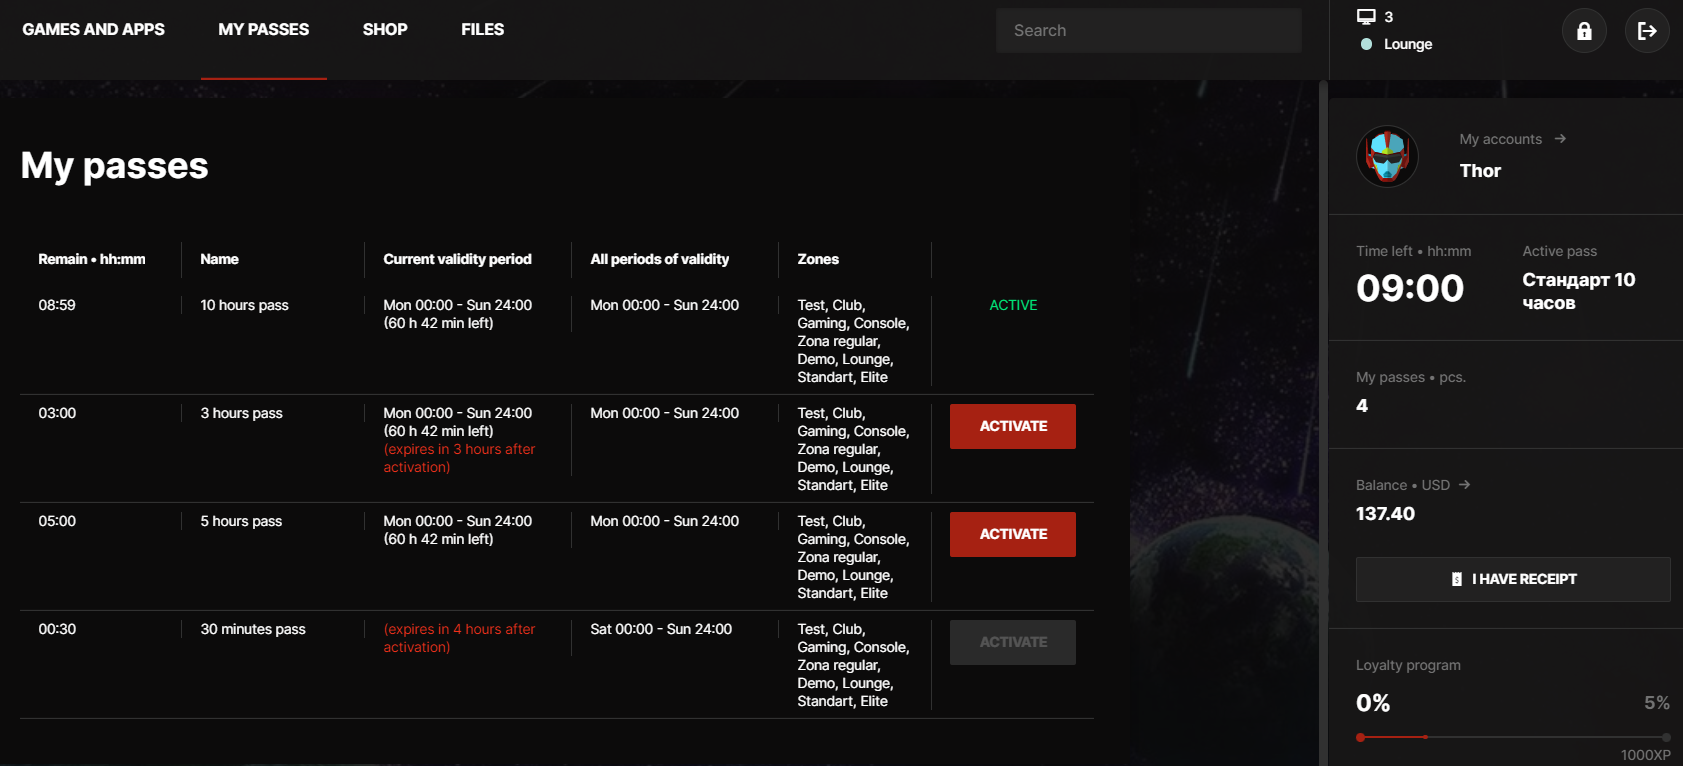Screen dimensions: 1683x766
Task: Activate the 3 hours pass
Action: click(1012, 426)
